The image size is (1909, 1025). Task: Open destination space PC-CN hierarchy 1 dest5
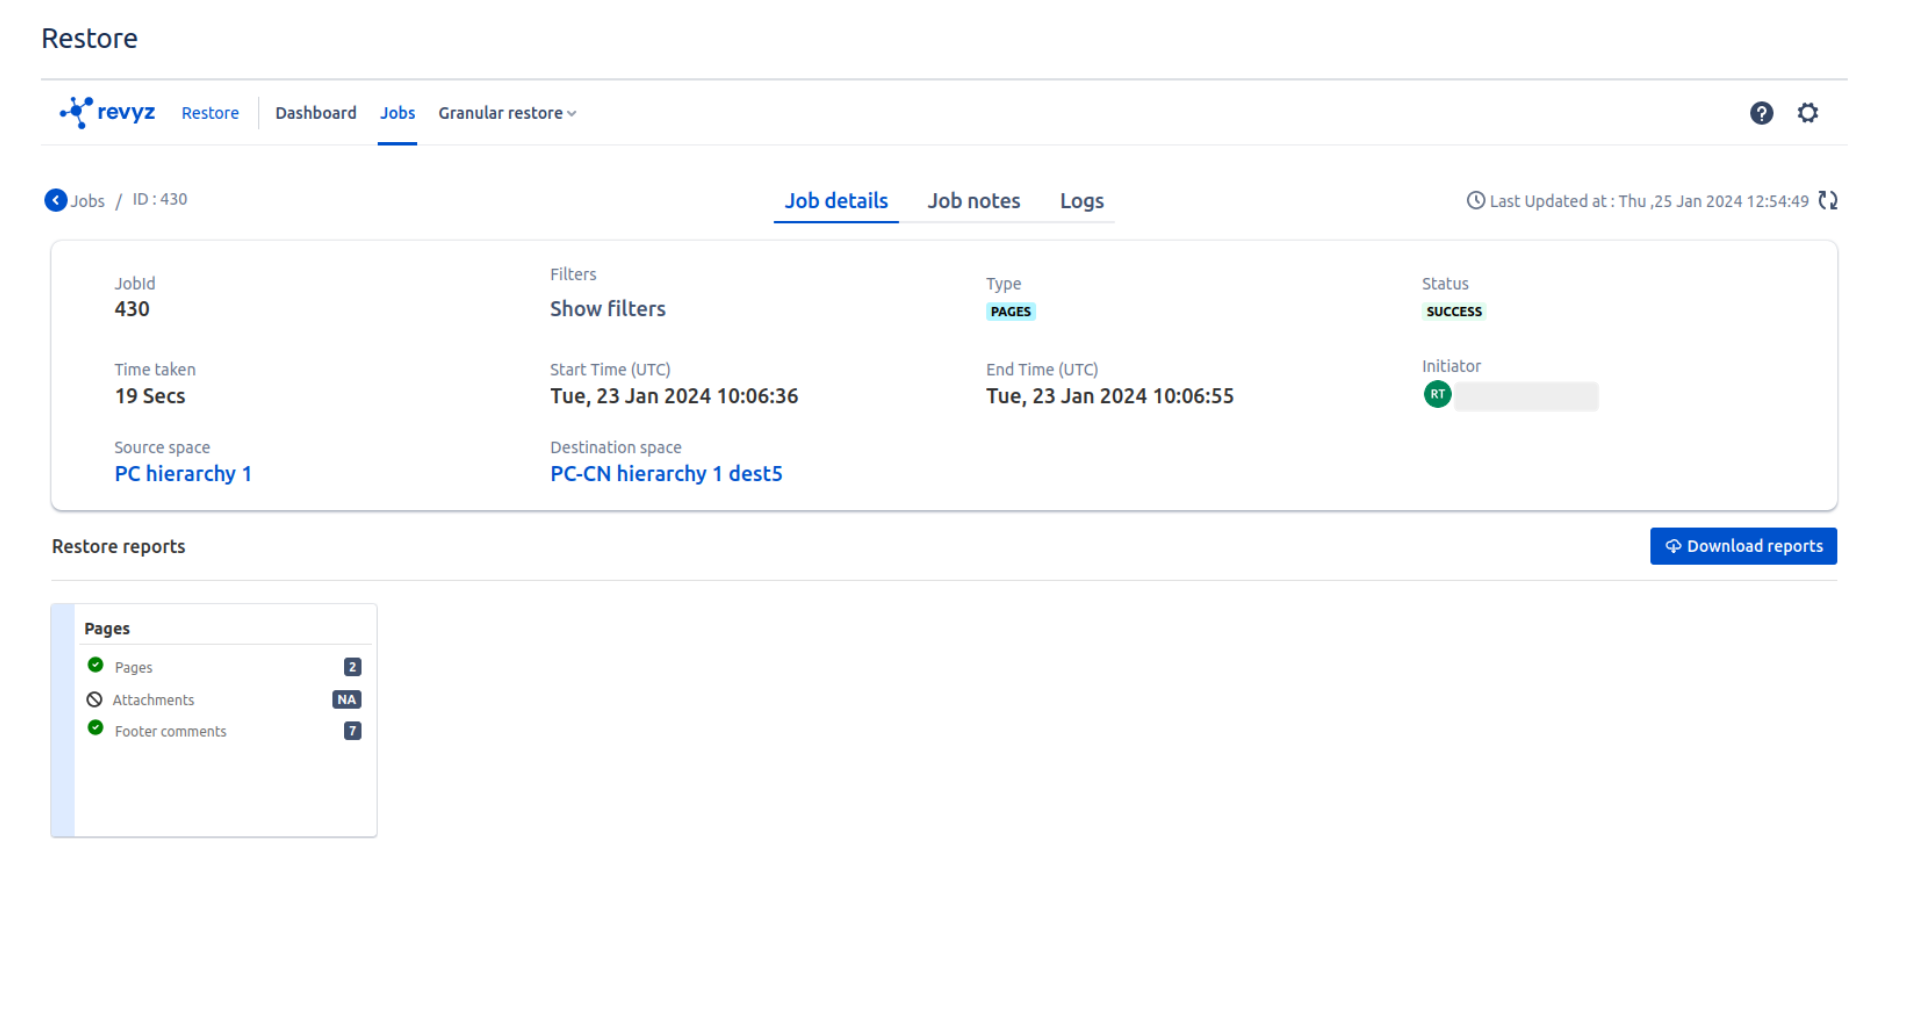point(666,474)
